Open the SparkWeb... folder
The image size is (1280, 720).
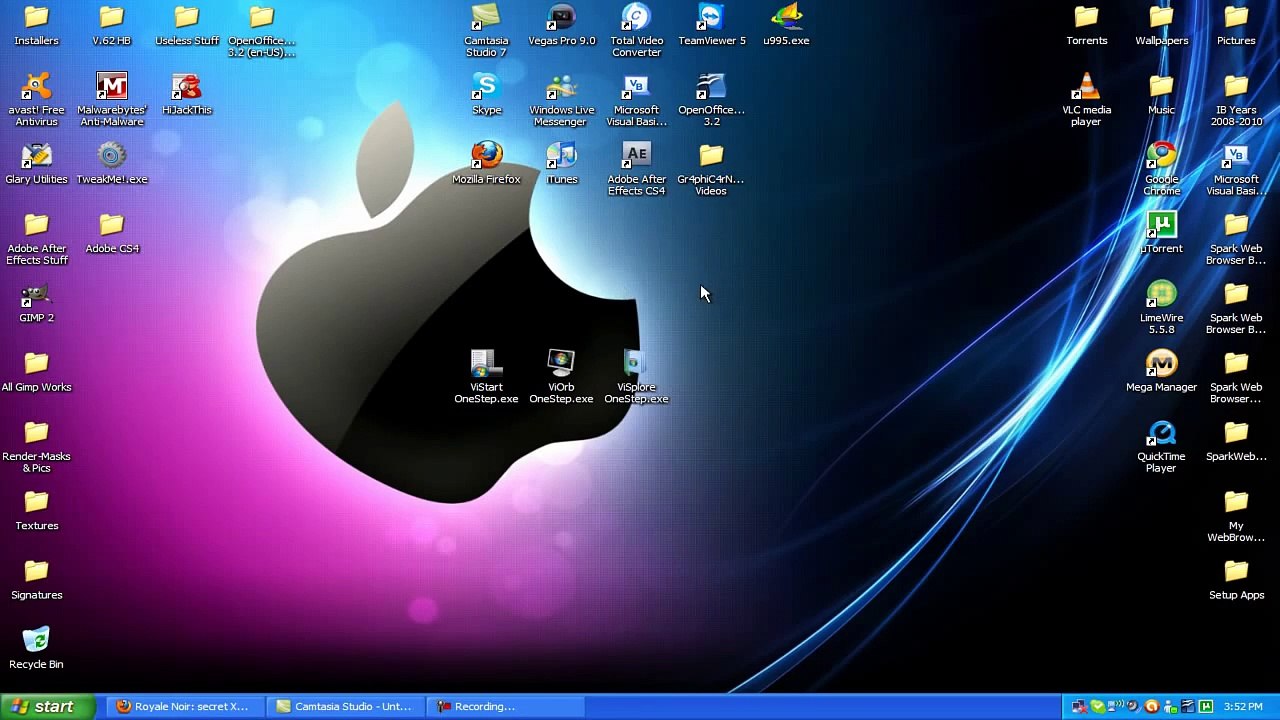tap(1236, 441)
